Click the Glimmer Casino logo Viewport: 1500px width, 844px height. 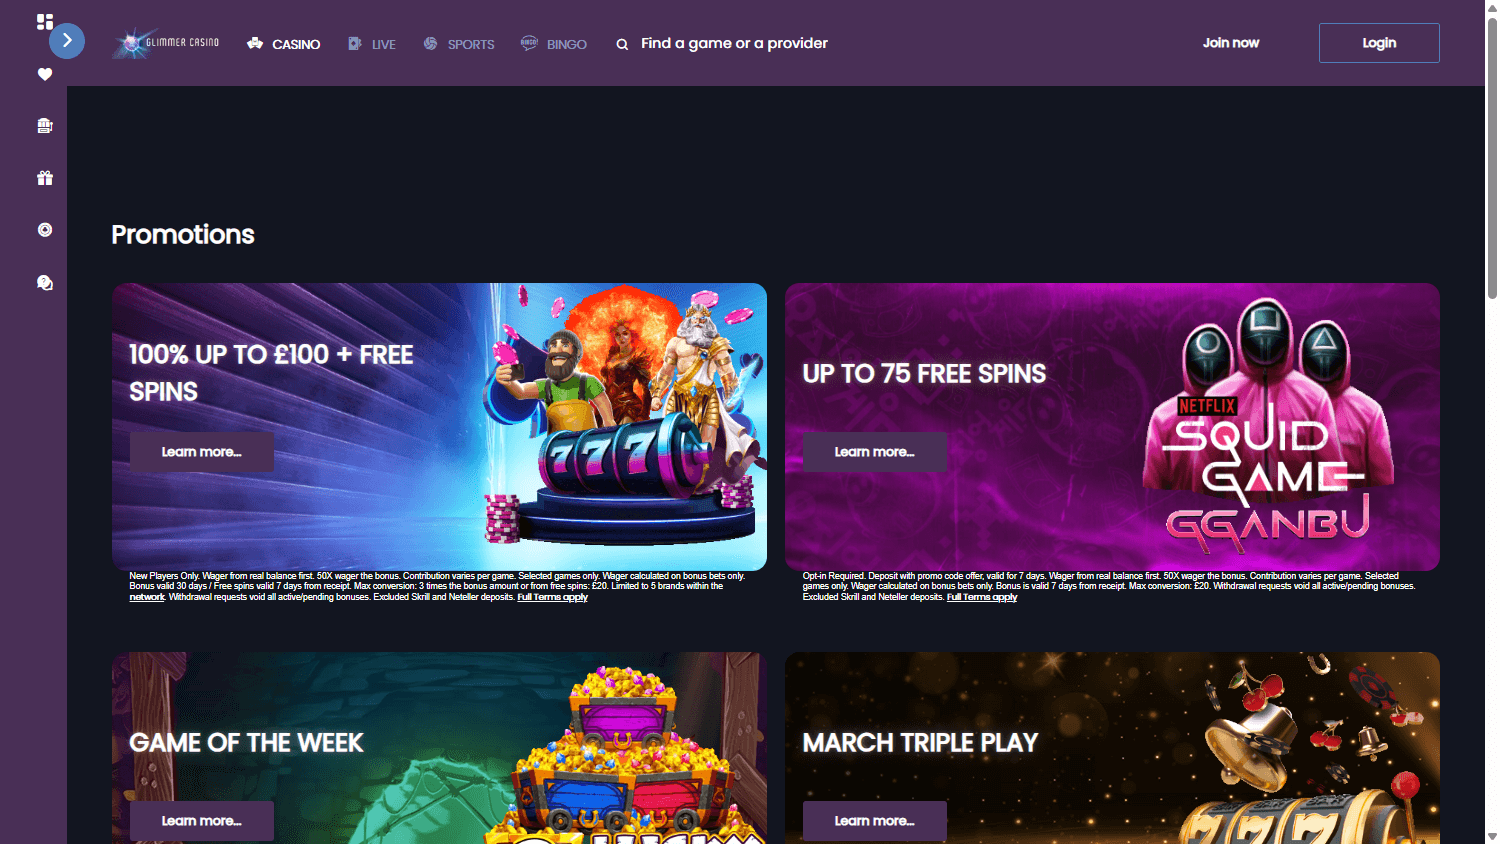point(166,43)
